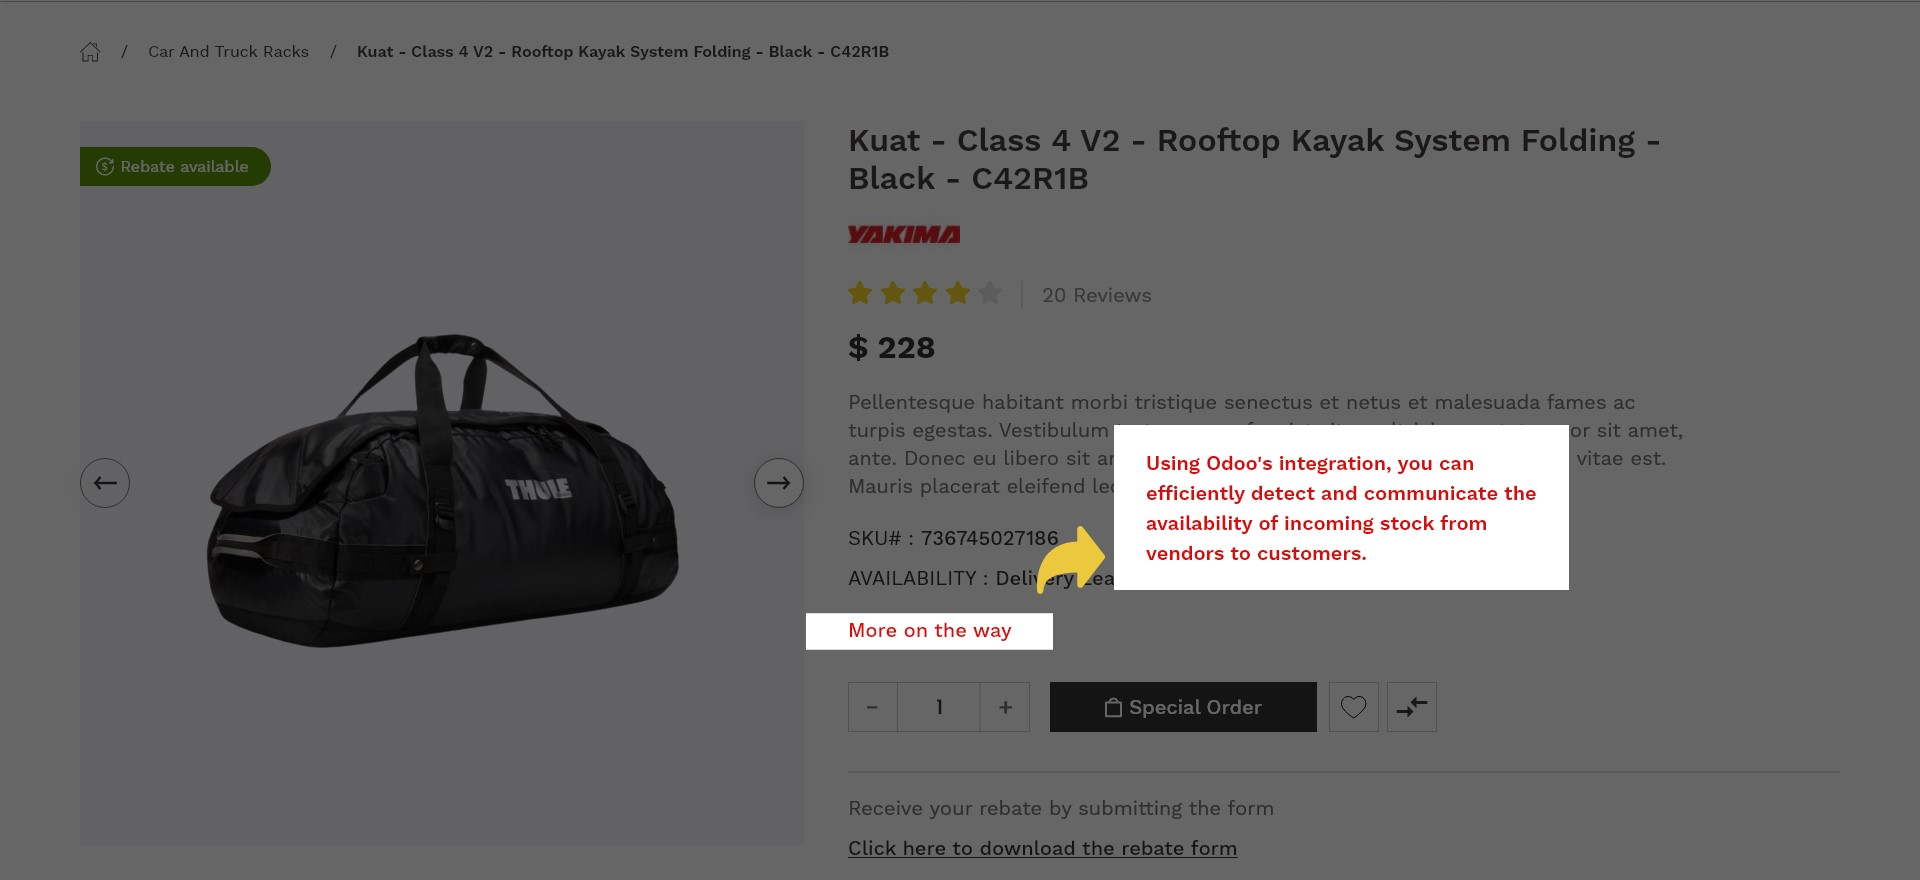1920x880 pixels.
Task: Click the home breadcrumb icon
Action: 90,52
